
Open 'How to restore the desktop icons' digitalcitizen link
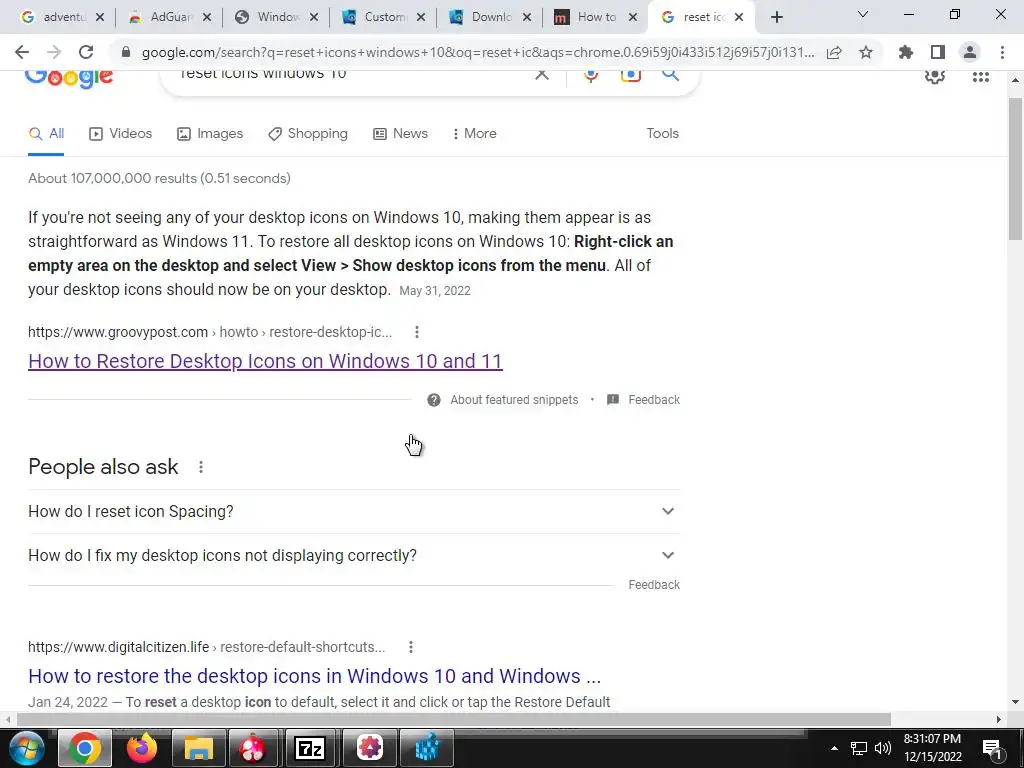coord(314,676)
